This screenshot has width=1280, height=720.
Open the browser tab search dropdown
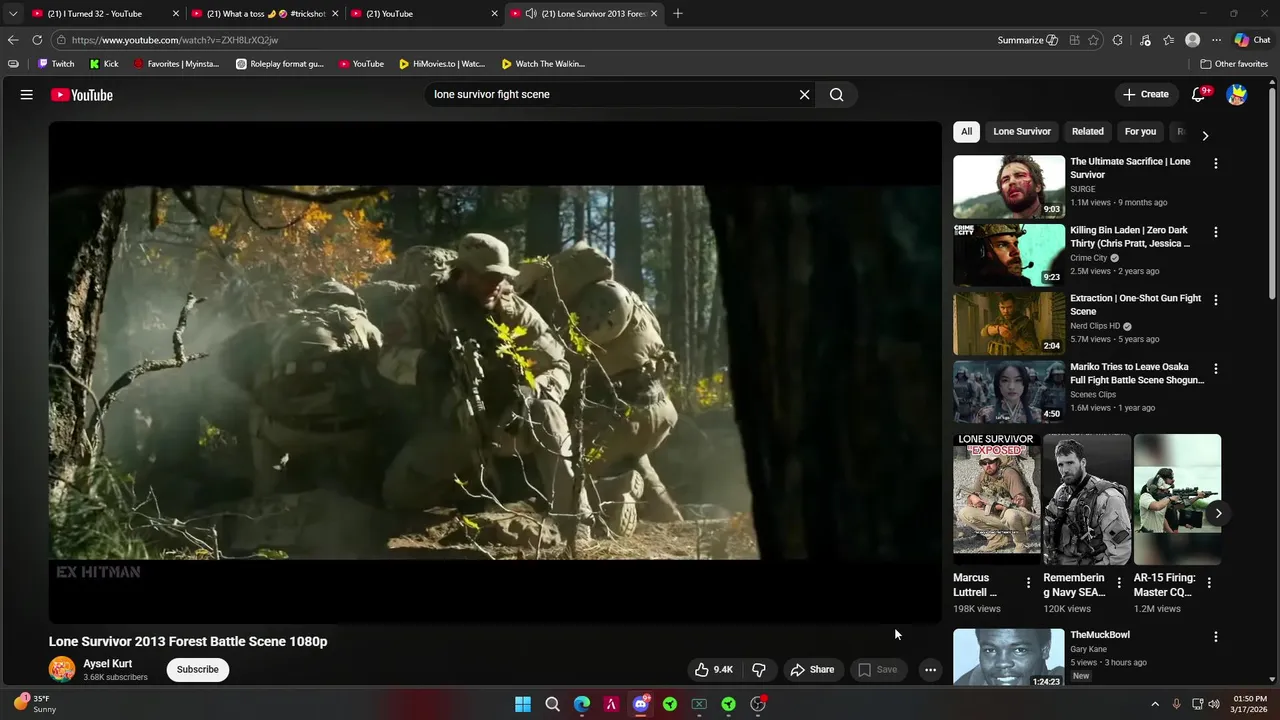pyautogui.click(x=13, y=14)
